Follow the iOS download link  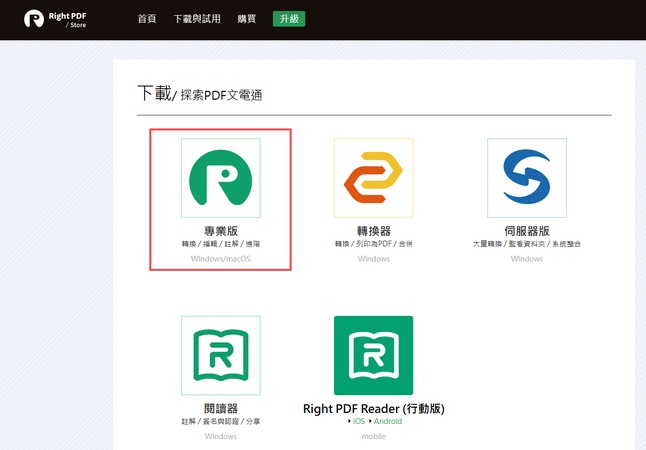tap(359, 421)
